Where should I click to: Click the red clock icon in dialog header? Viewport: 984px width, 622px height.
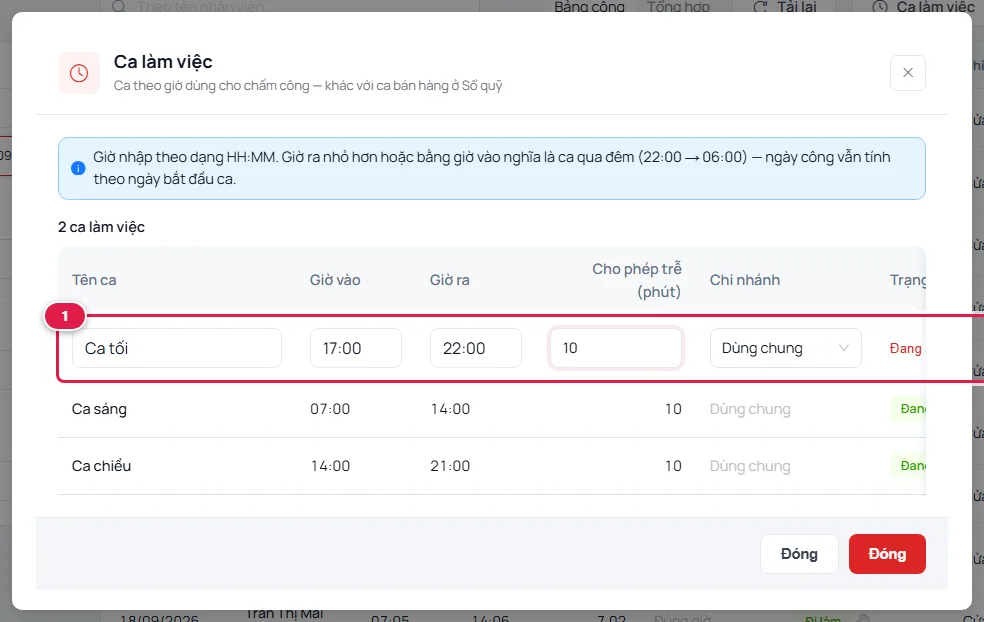point(79,73)
